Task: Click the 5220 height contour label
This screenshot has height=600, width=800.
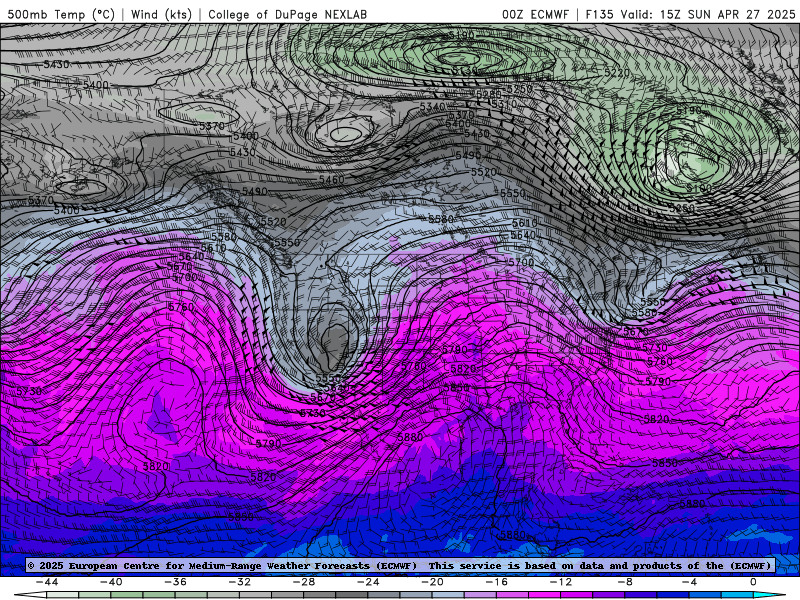Action: [617, 72]
